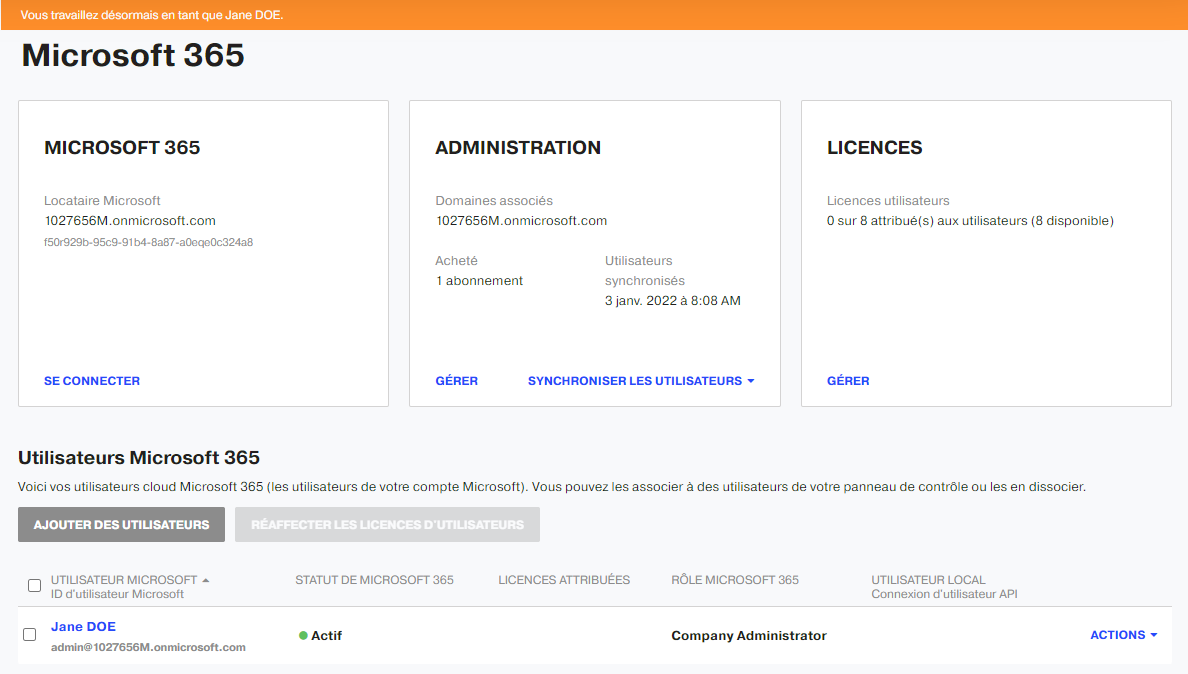Screen dimensions: 1188x674
Task: Click the UTILISATEUR LOCAL column header
Action: [928, 580]
